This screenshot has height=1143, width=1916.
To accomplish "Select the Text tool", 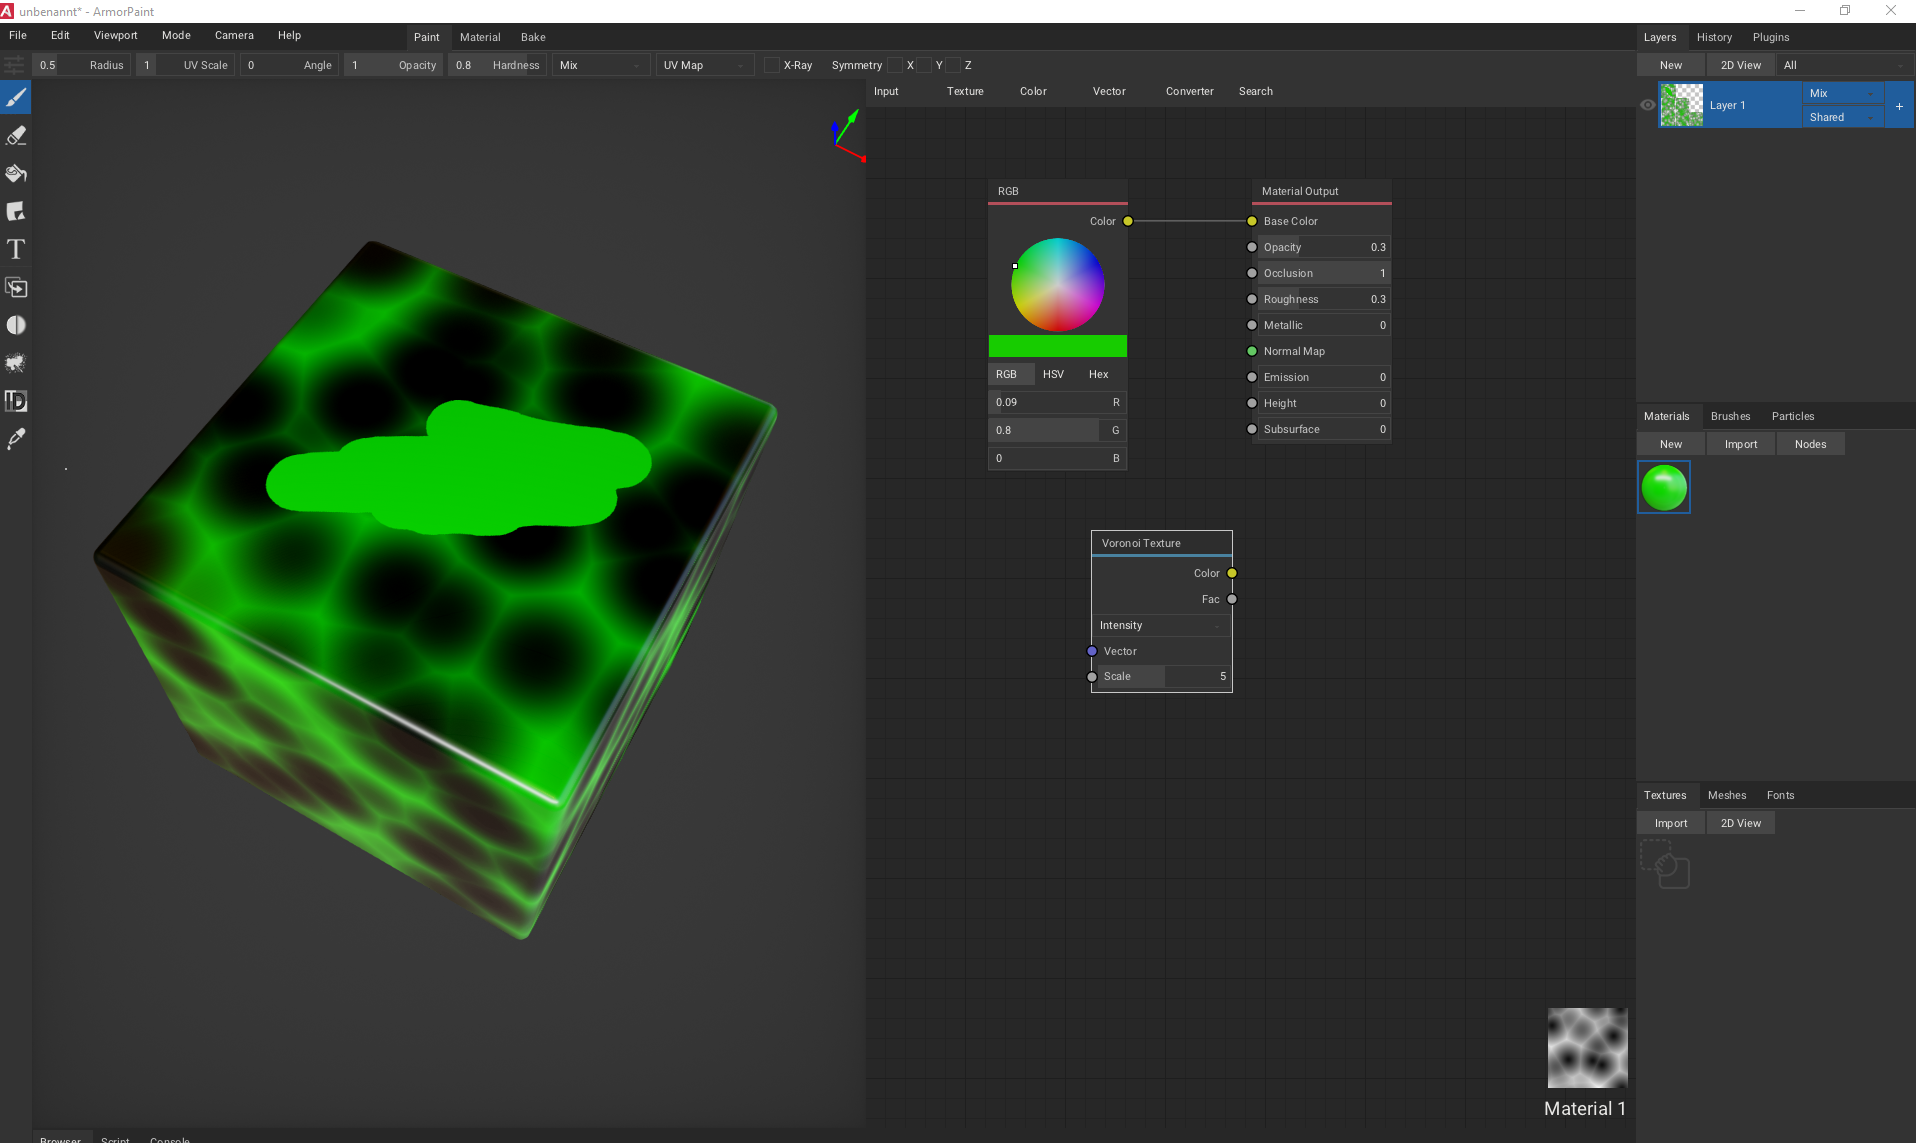I will coord(16,250).
